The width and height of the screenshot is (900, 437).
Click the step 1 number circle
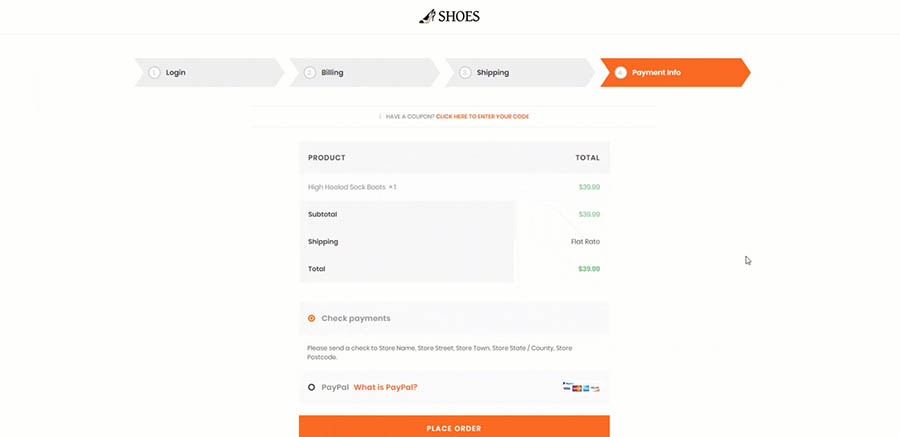154,73
